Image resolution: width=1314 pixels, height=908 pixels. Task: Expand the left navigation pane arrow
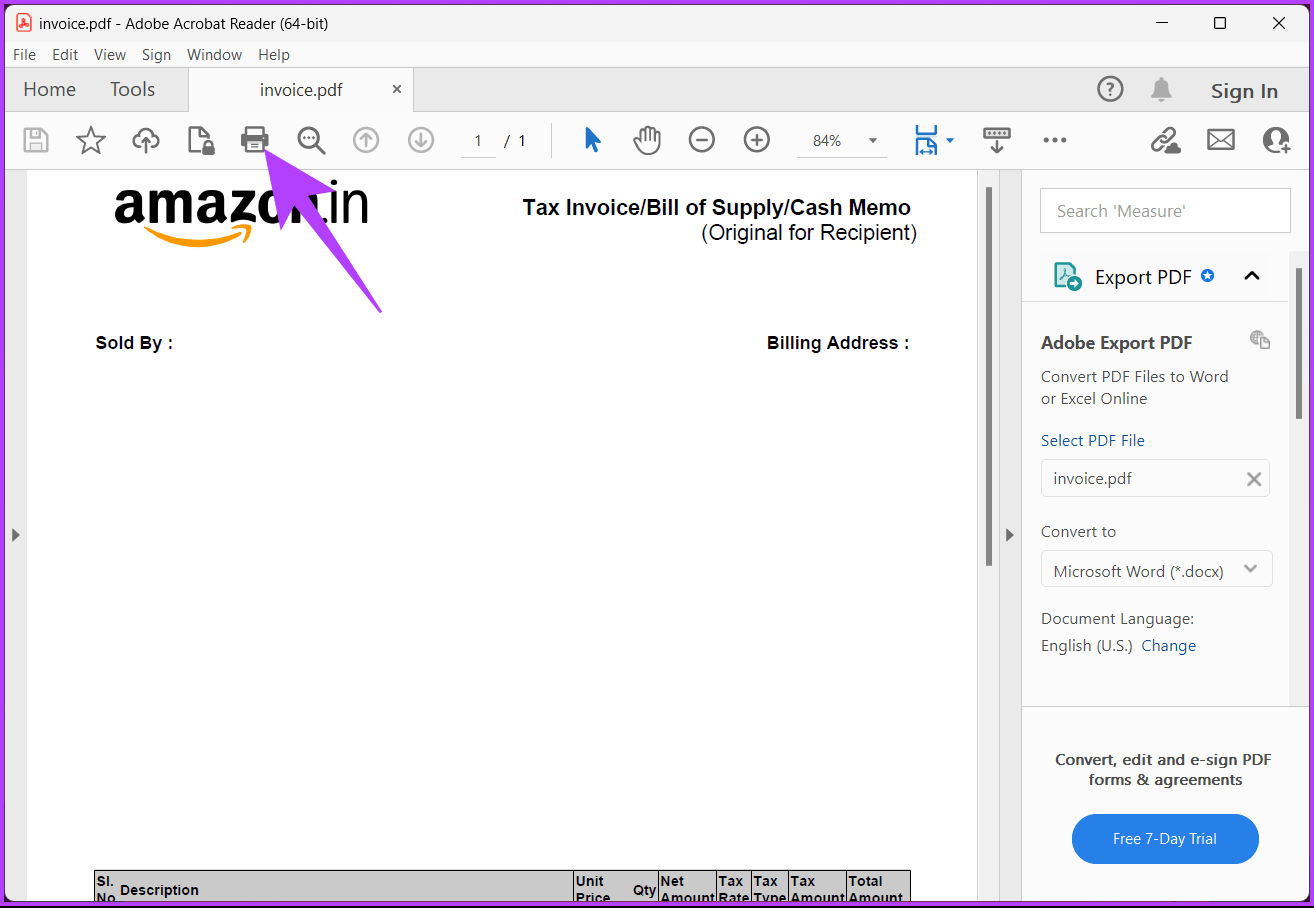[15, 535]
